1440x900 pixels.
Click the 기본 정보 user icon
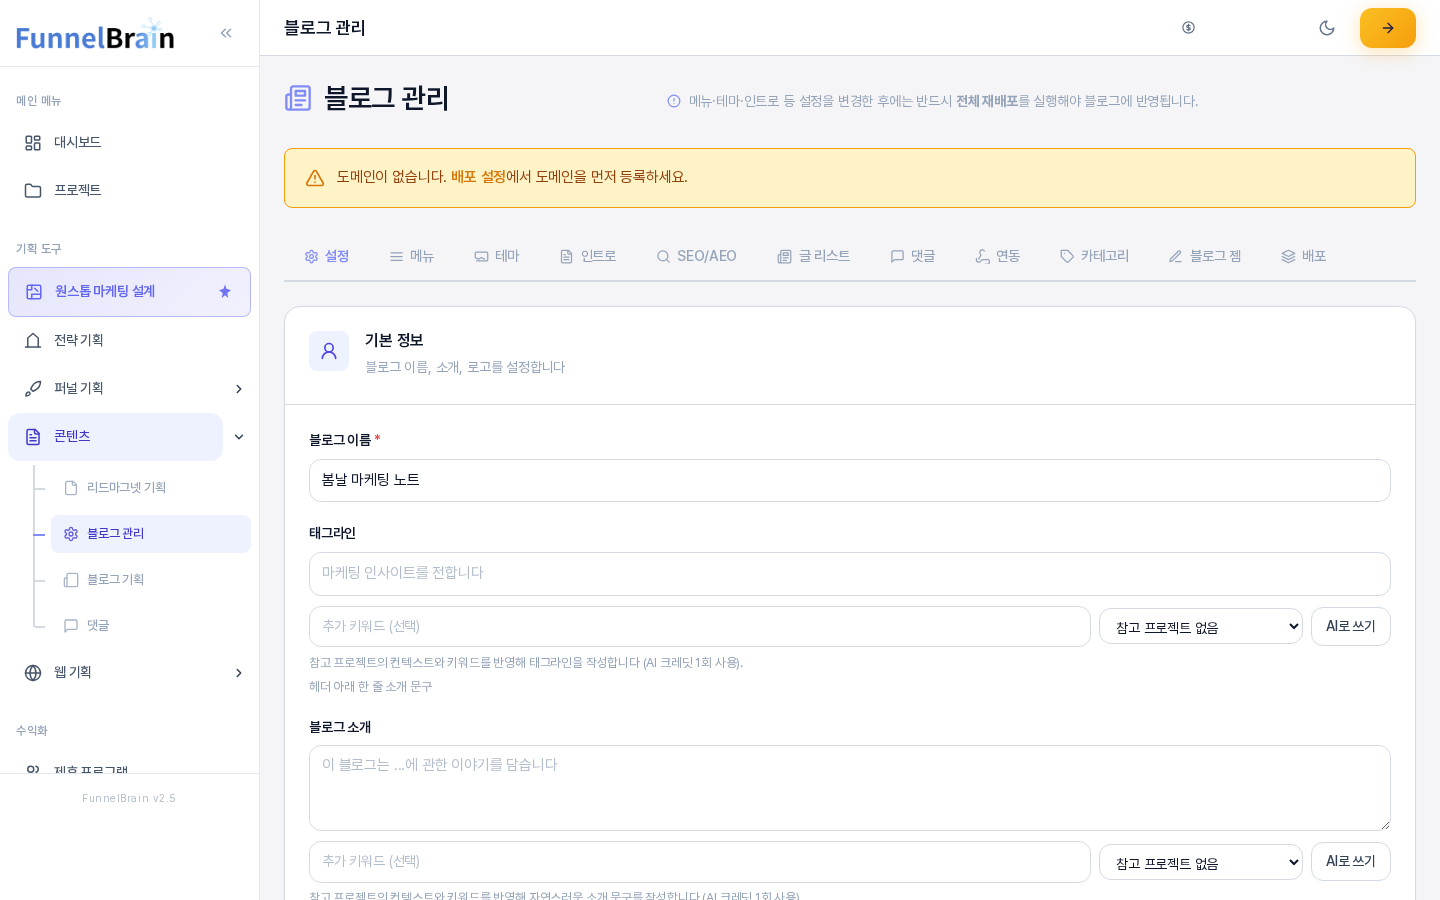(x=329, y=351)
